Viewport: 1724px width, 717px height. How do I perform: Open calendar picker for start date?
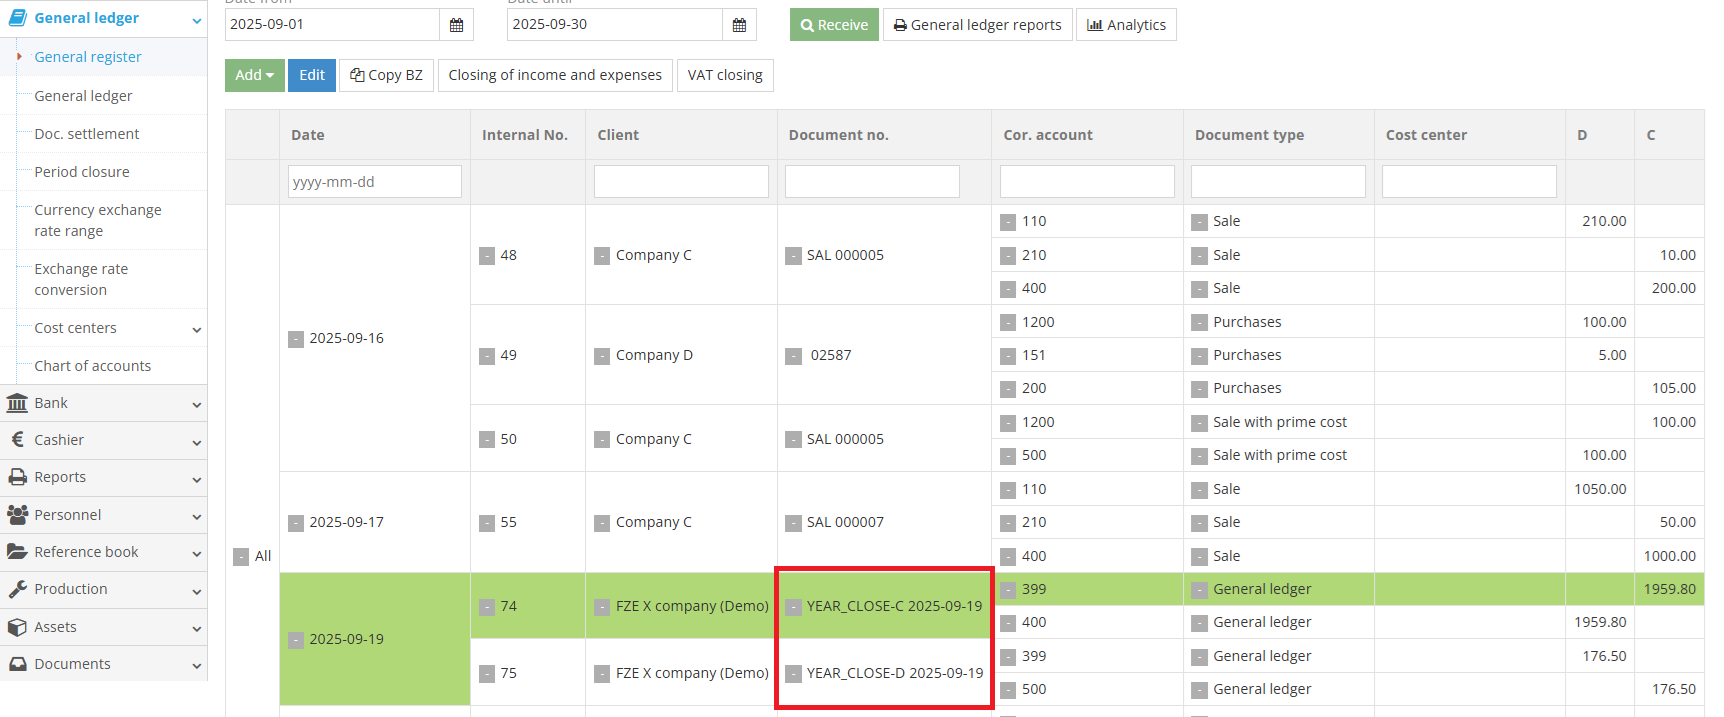456,25
